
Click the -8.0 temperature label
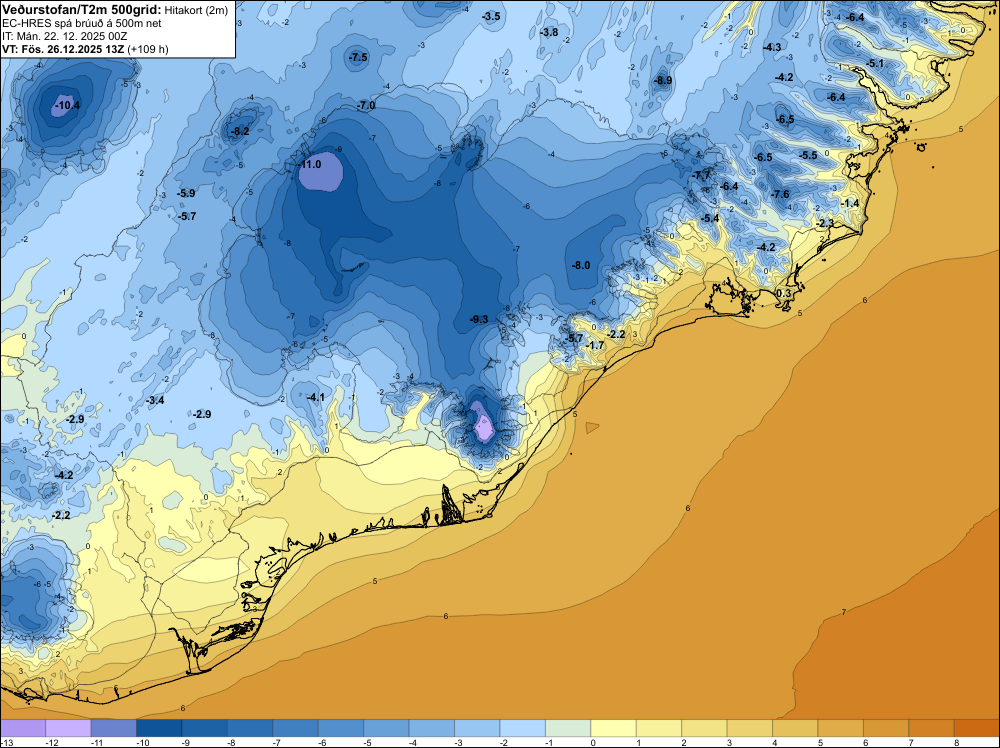(x=580, y=265)
